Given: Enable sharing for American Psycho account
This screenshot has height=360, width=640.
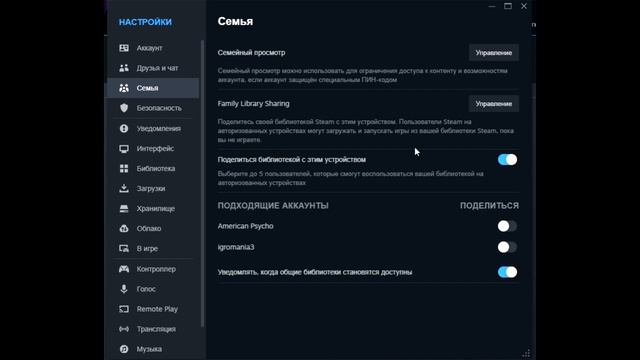Looking at the screenshot, I should [507, 226].
